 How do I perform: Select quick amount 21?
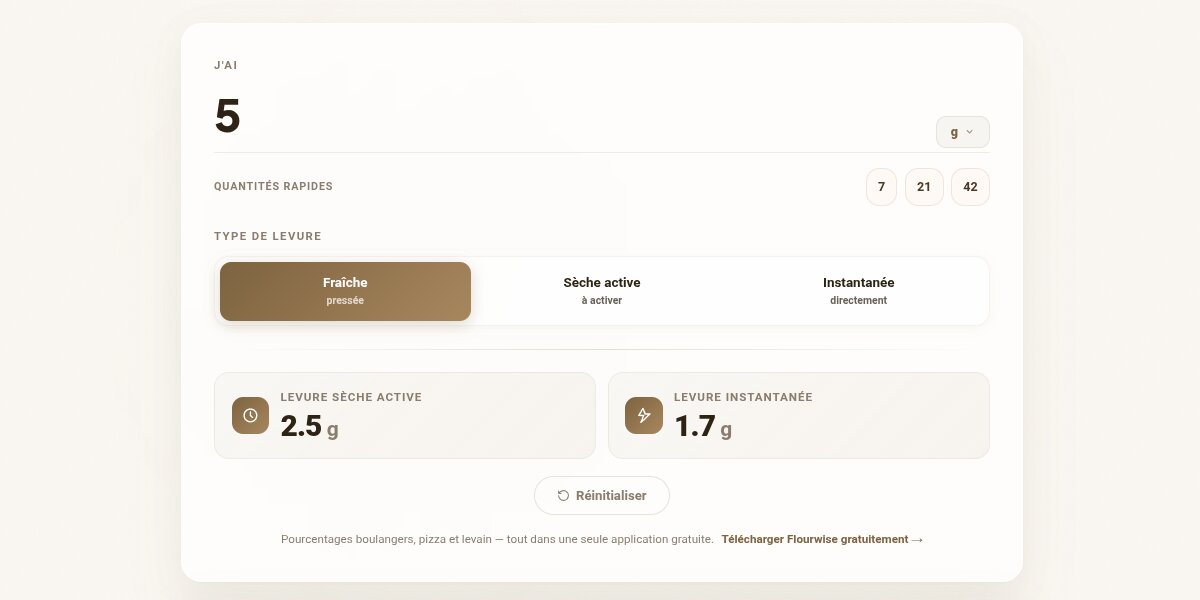pos(924,187)
